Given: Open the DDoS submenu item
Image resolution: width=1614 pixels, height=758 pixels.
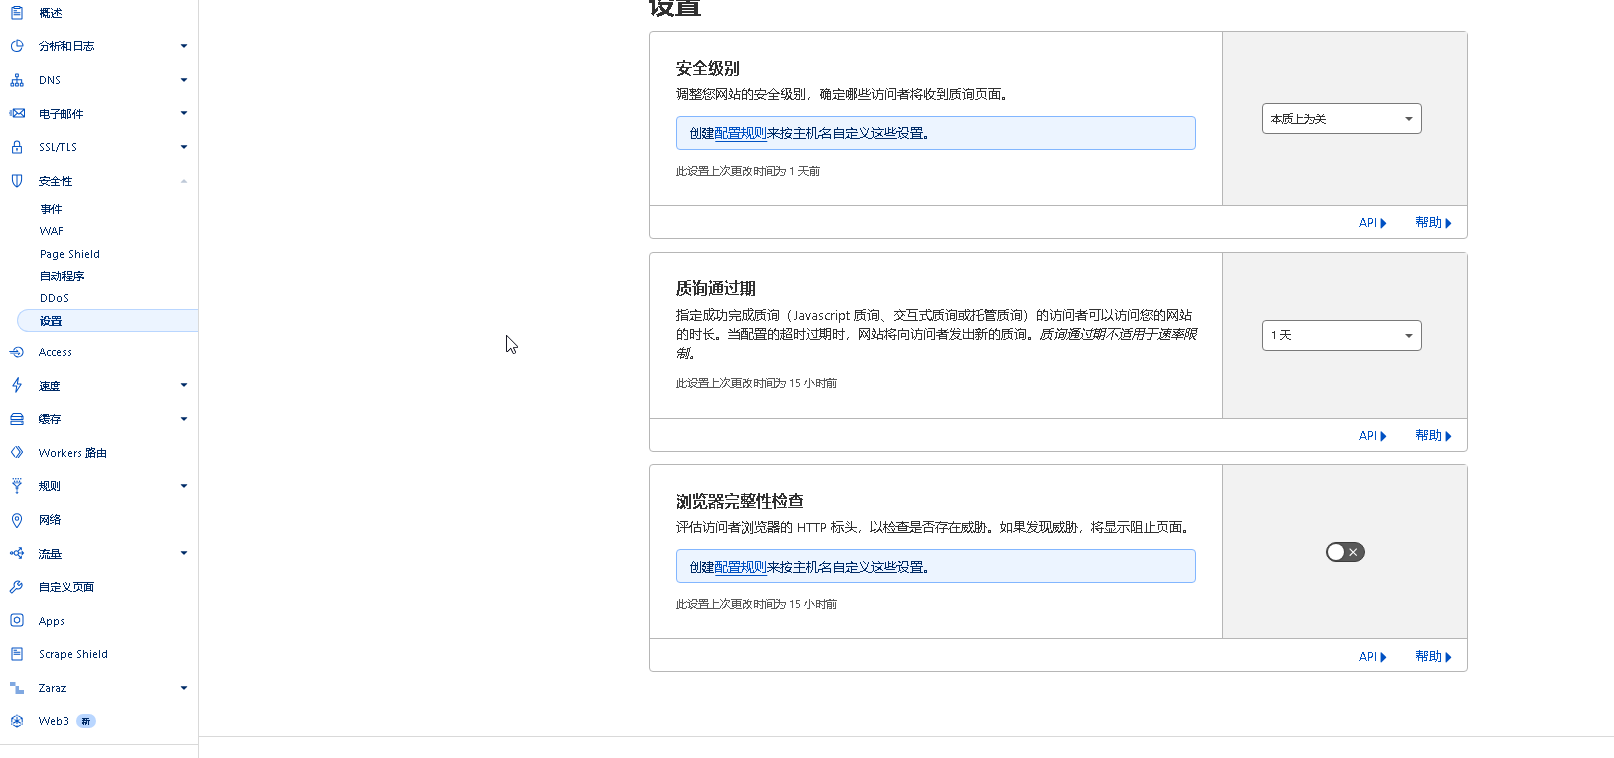Looking at the screenshot, I should (x=55, y=298).
